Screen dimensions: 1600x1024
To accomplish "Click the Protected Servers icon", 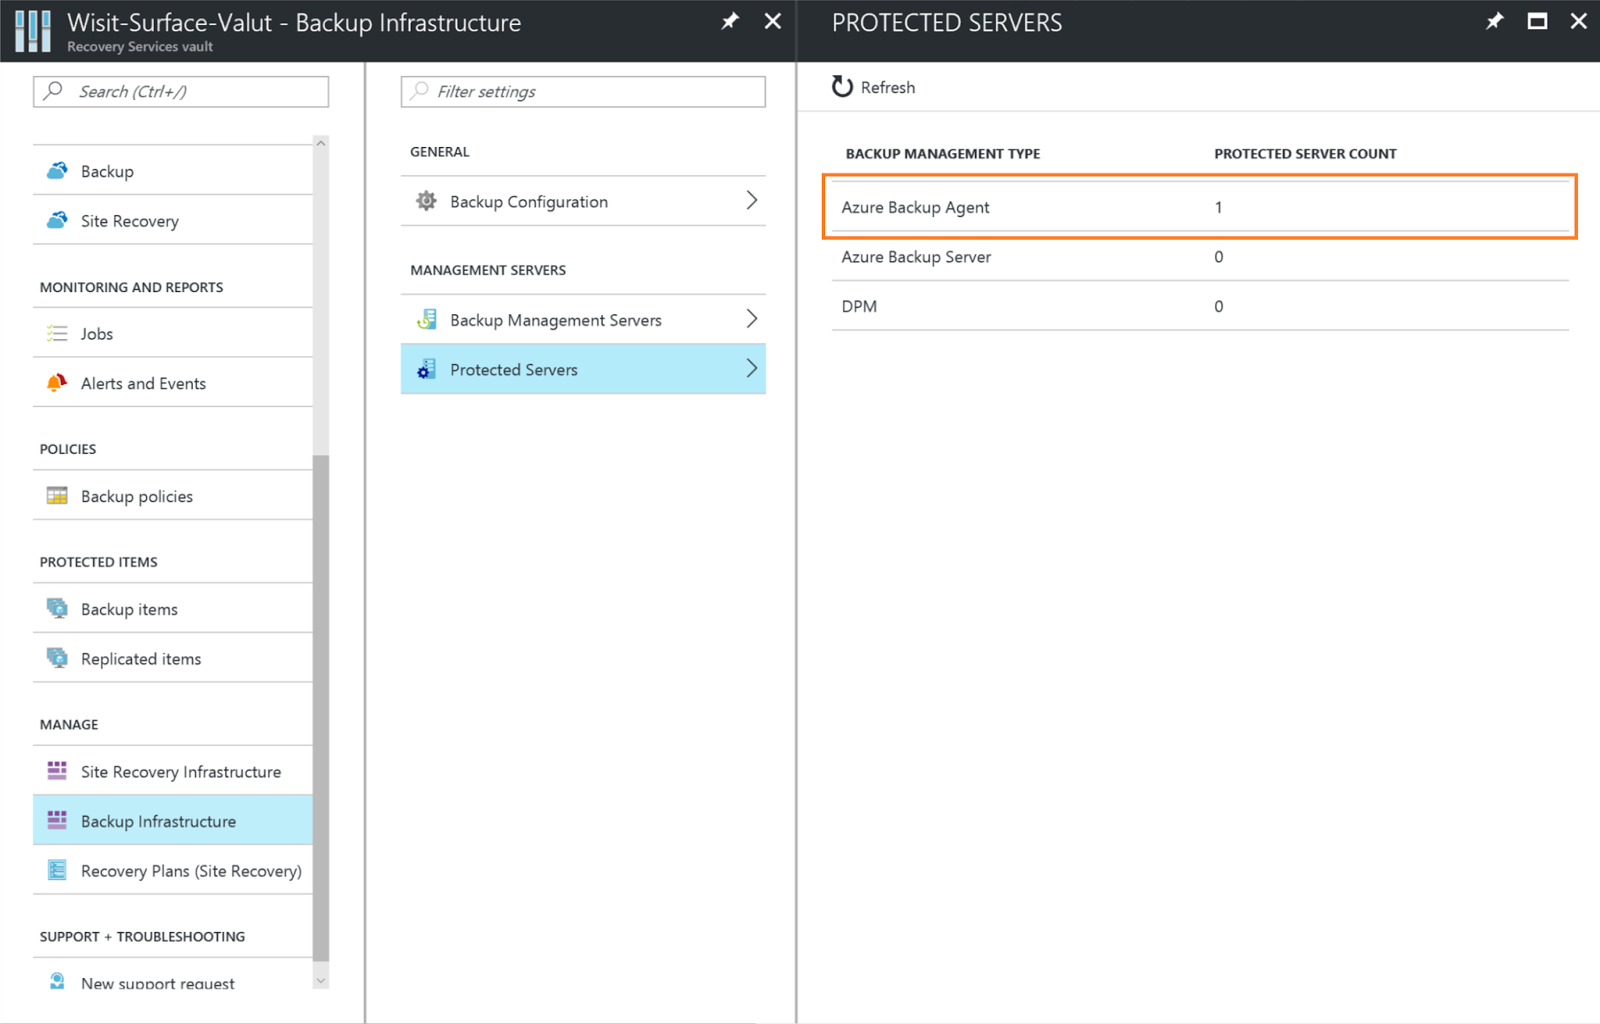I will (426, 369).
